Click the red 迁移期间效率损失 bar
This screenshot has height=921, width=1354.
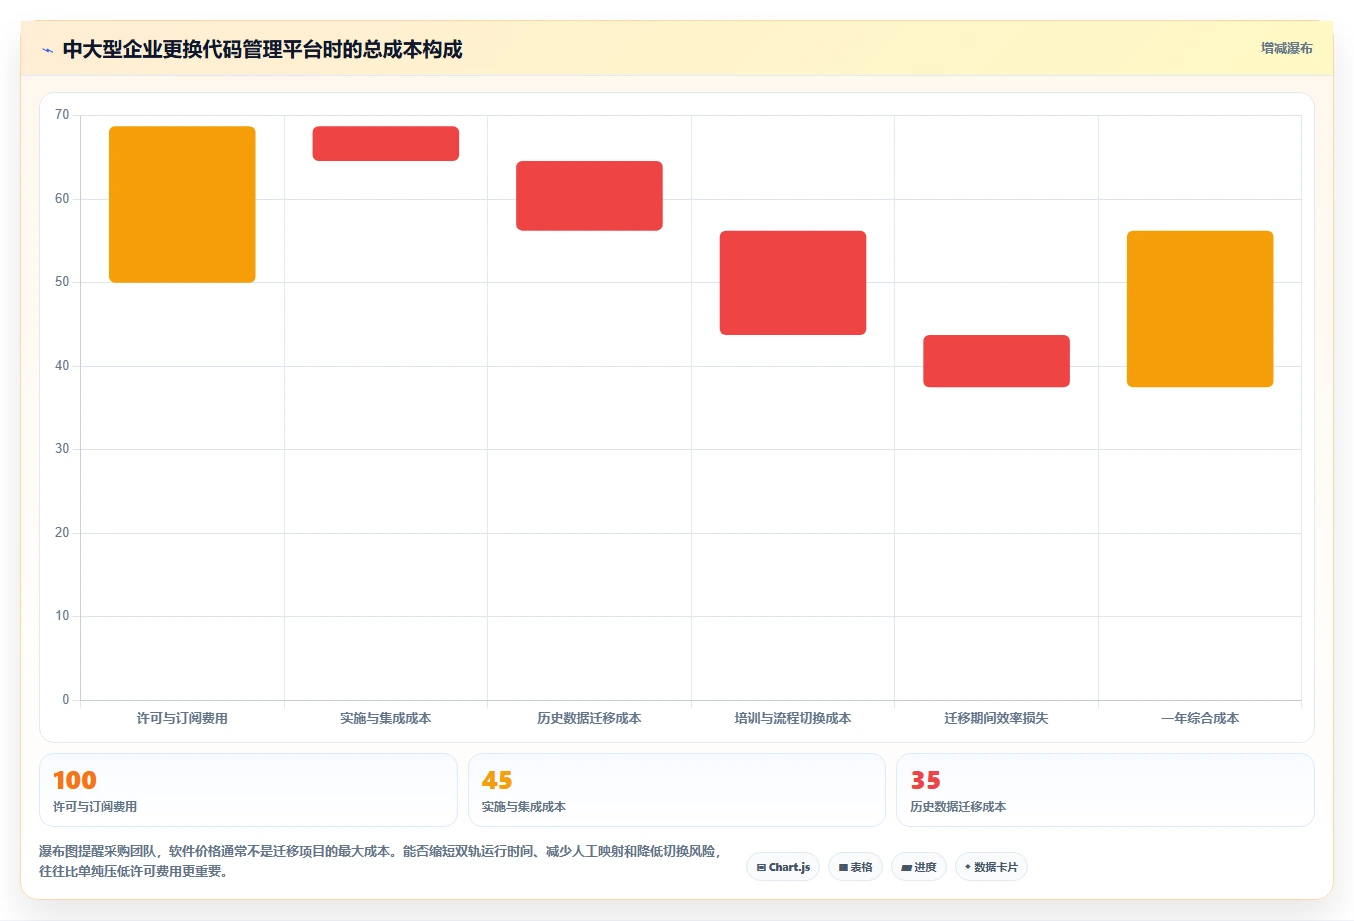coord(996,361)
